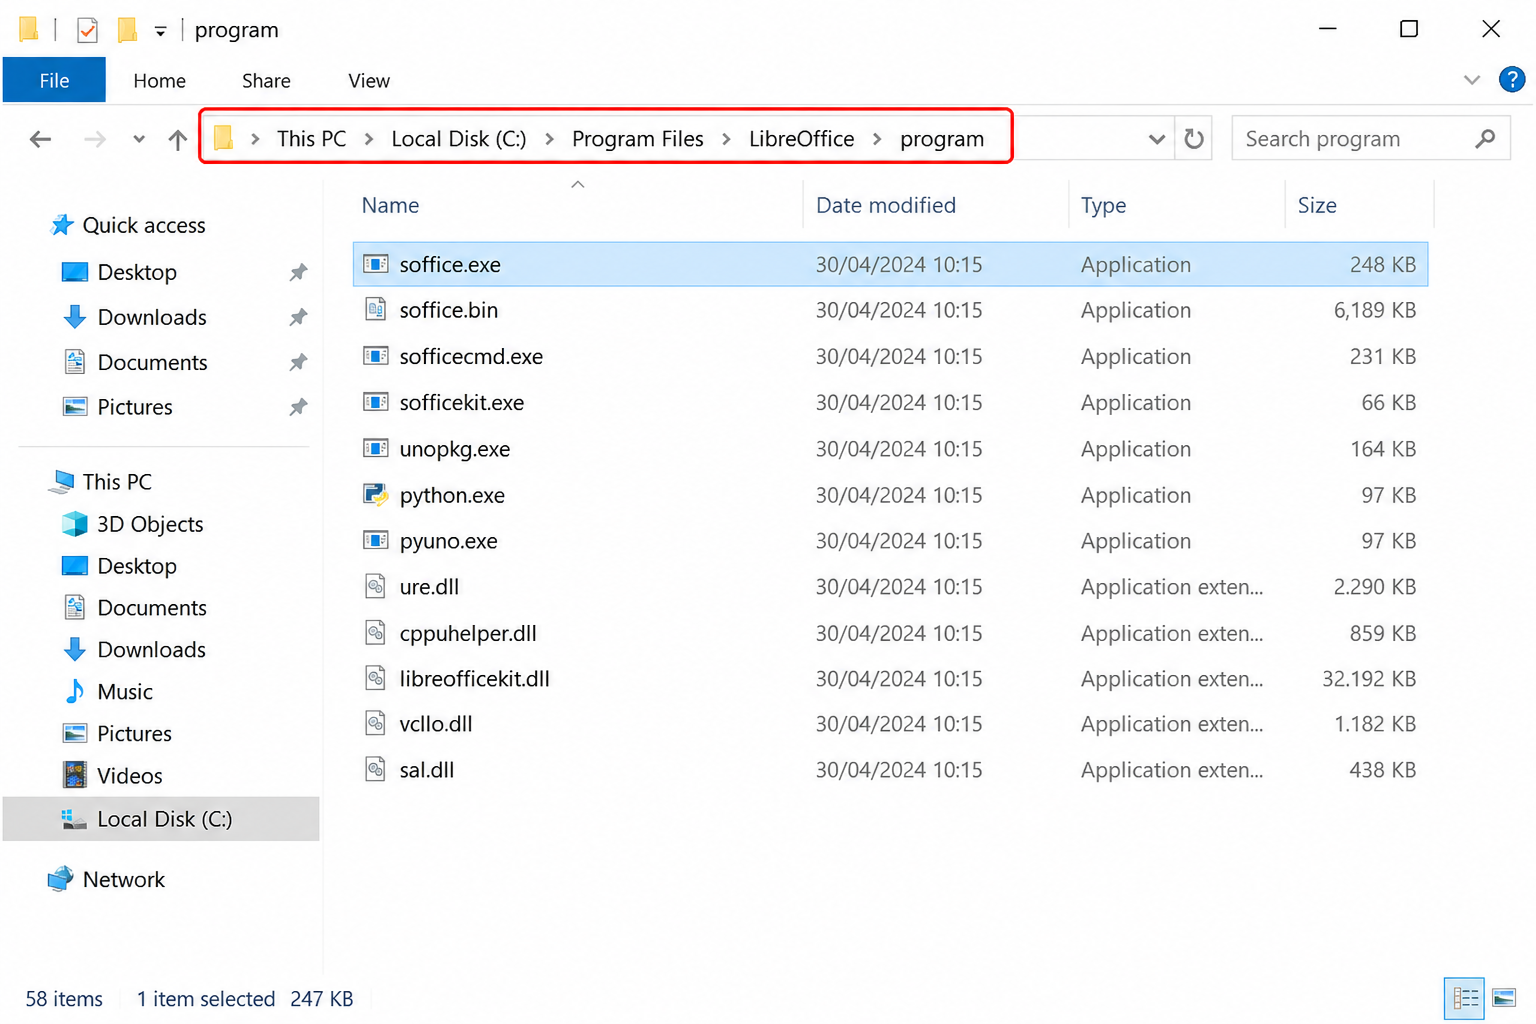Click the vcllo.dll file icon
Screen dimensions: 1536x1024
[x=375, y=723]
